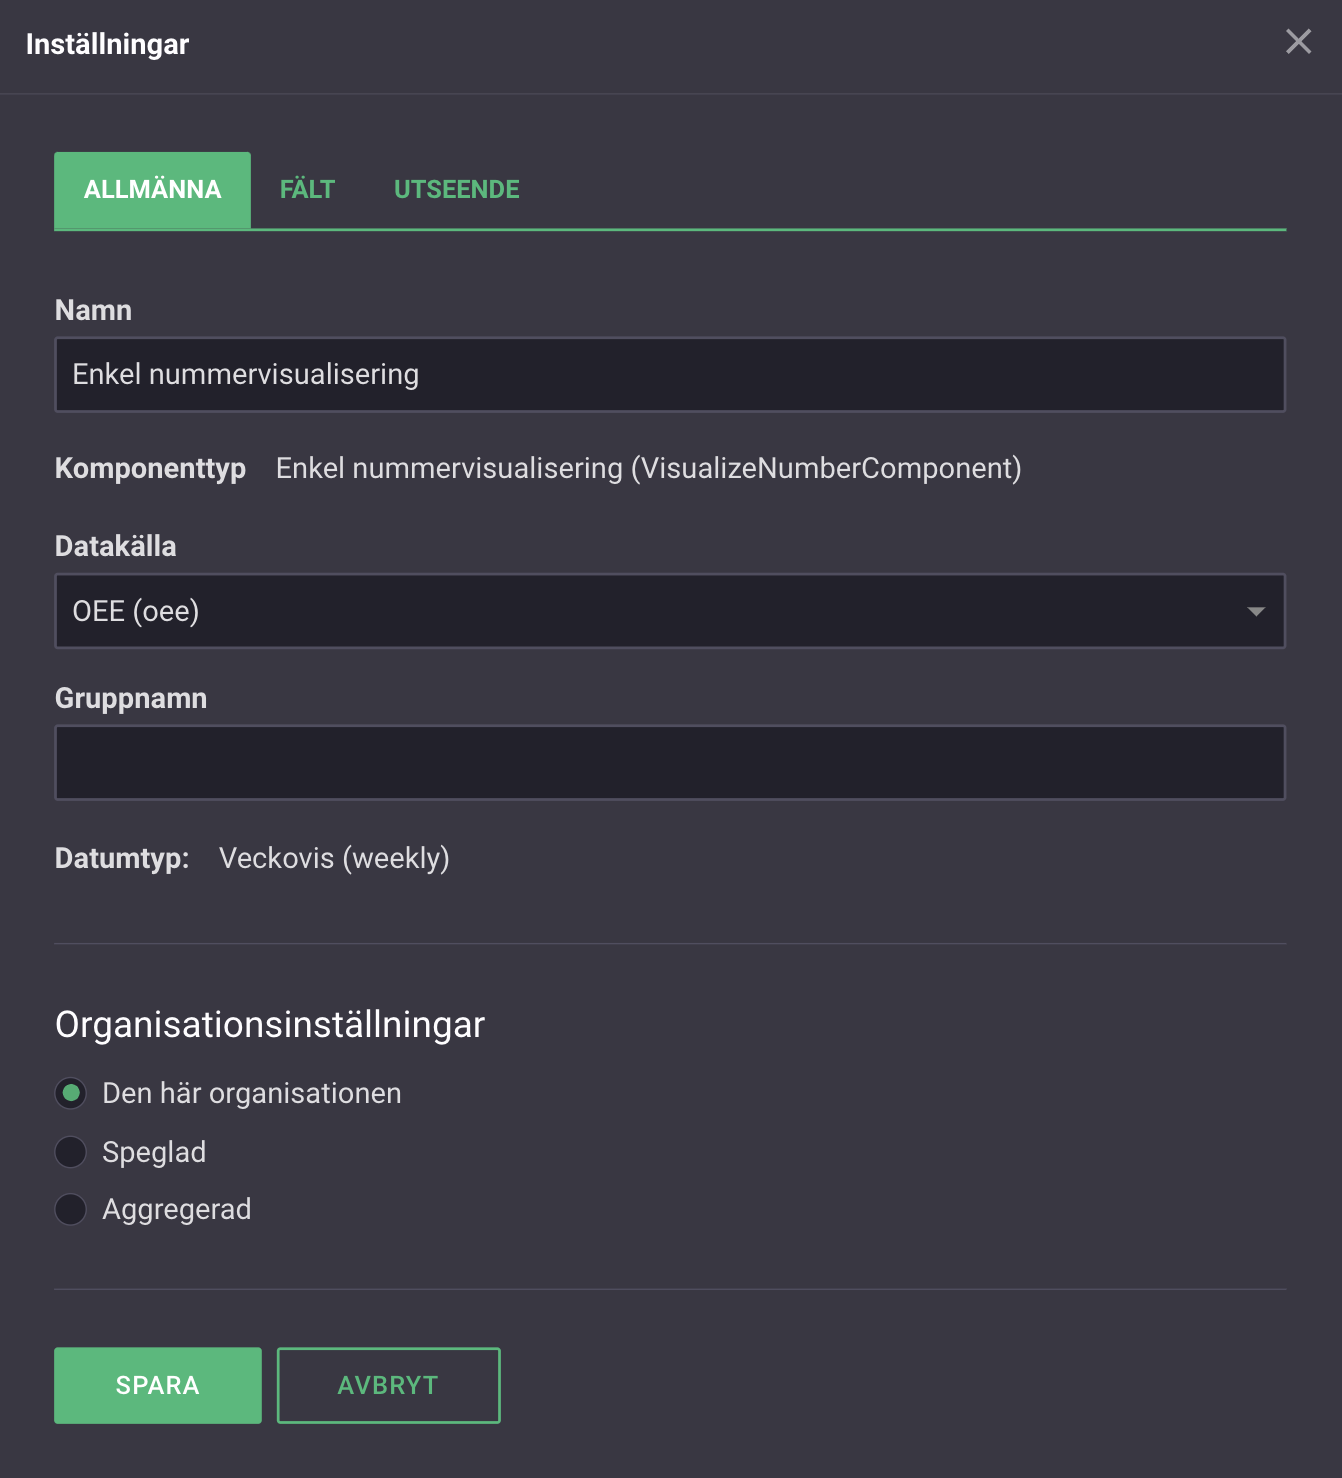Open the Fält tab
Image resolution: width=1342 pixels, height=1478 pixels.
coord(307,190)
